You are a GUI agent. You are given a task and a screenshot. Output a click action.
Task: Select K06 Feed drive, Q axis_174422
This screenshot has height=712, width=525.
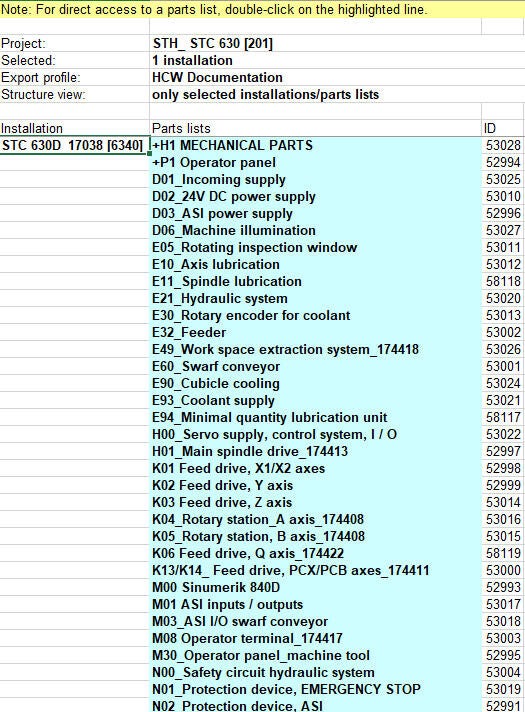(315, 553)
